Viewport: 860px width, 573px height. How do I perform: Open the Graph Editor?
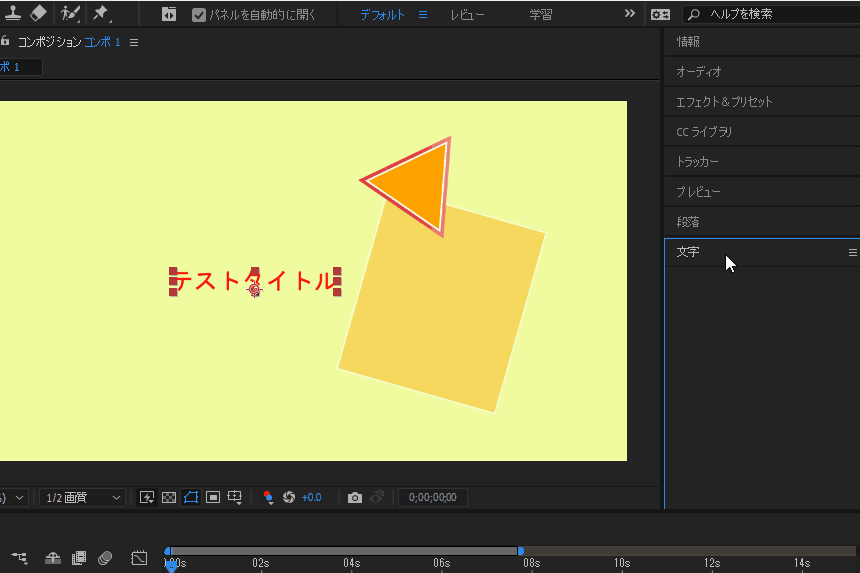tap(139, 558)
